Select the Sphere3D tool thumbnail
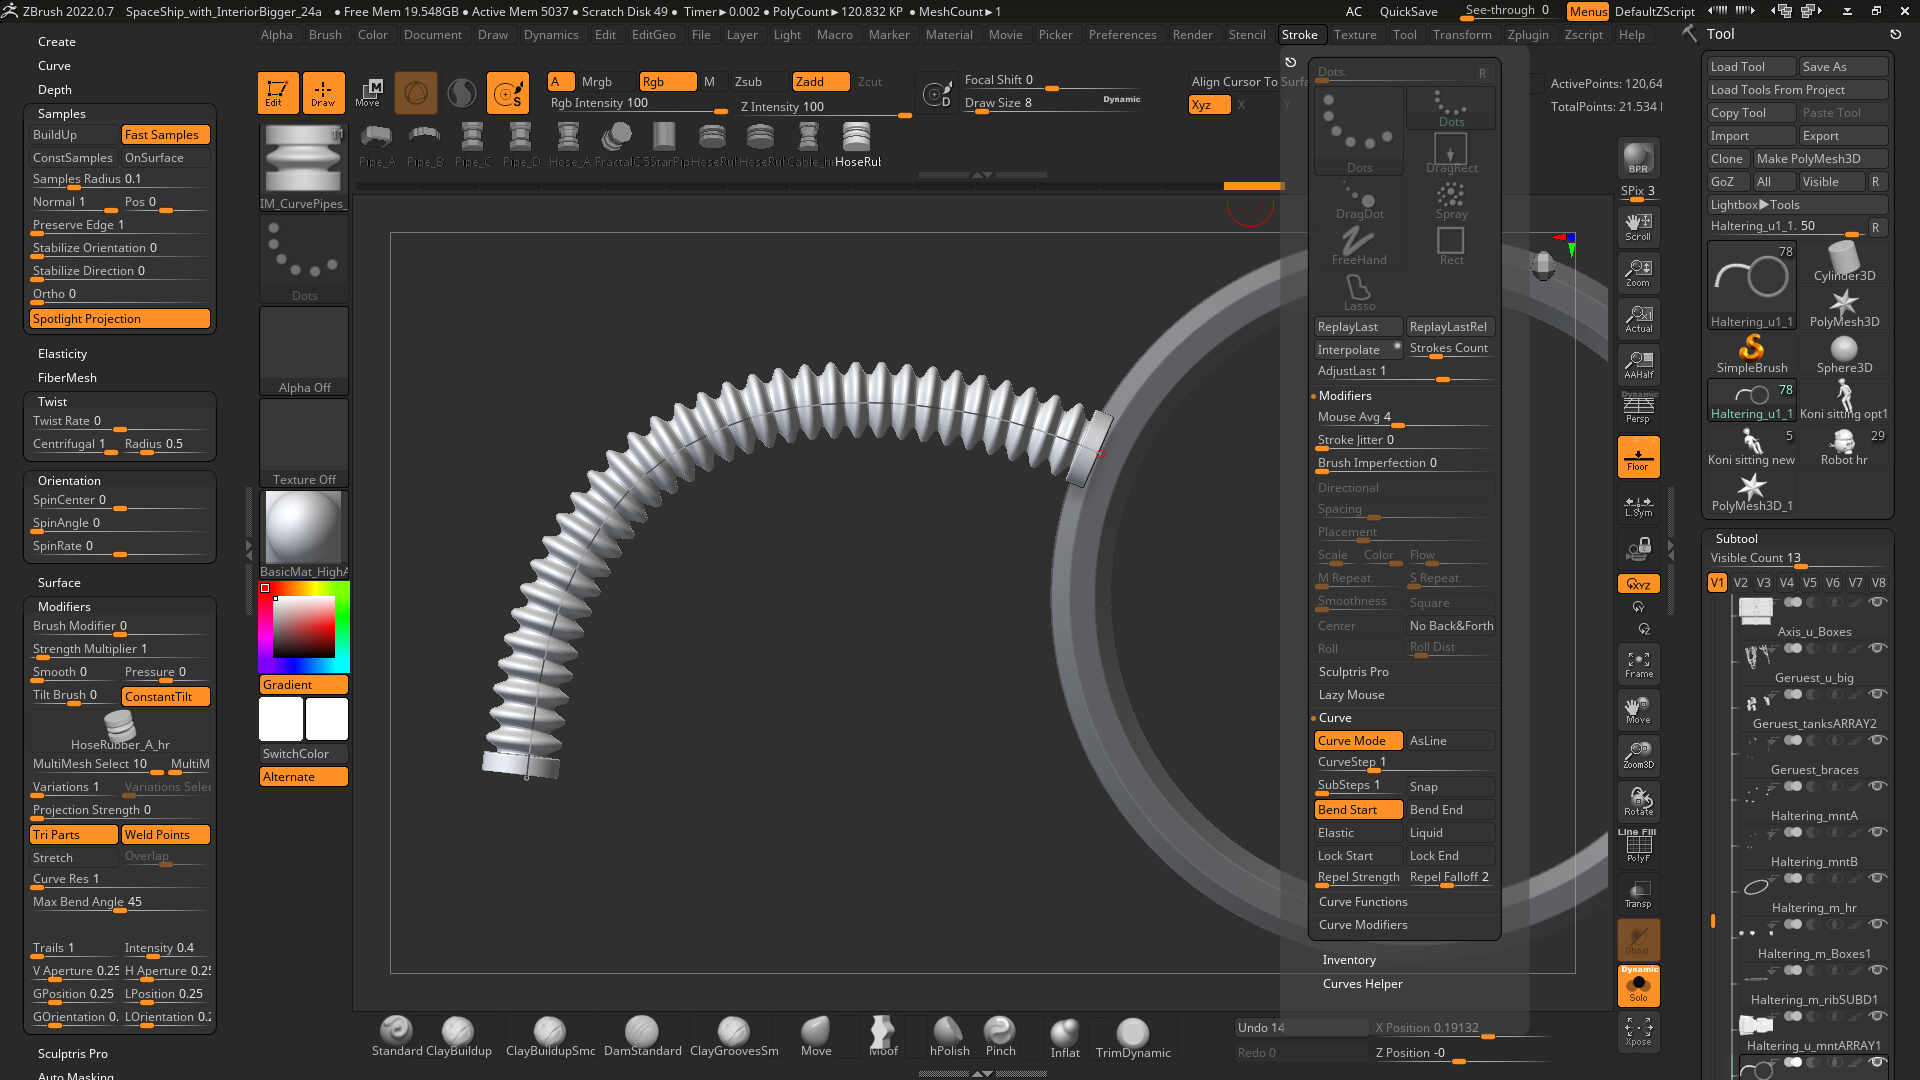Viewport: 1920px width, 1080px height. (1843, 354)
